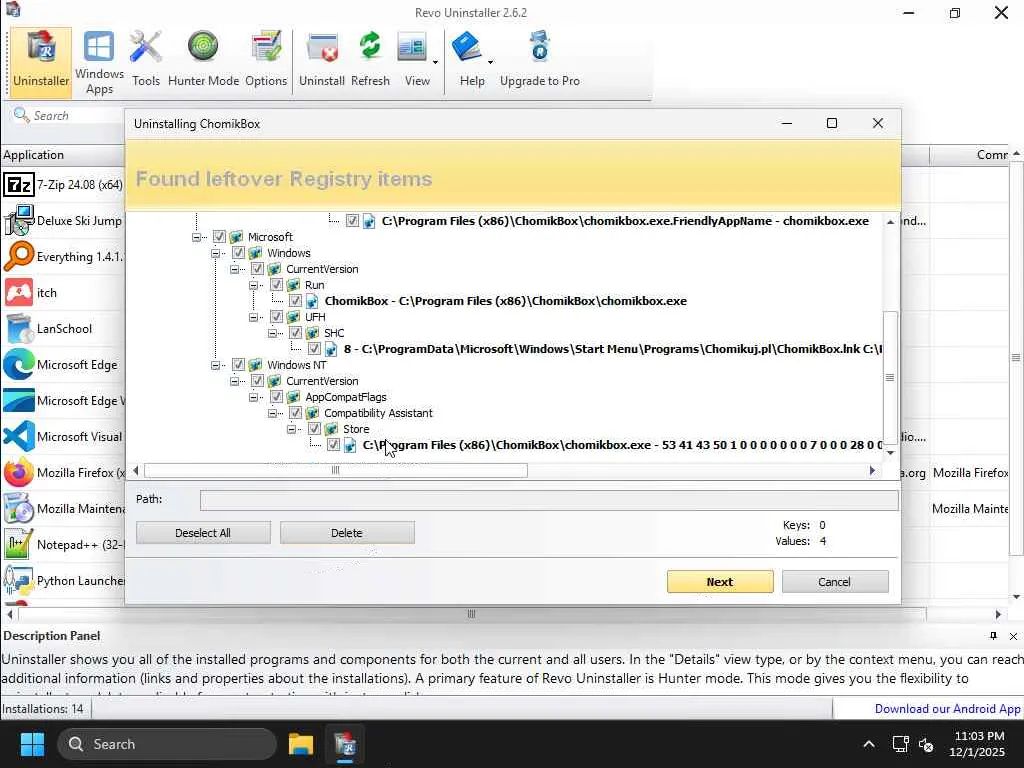1024x768 pixels.
Task: Select Python Launcher in application list
Action: coord(63,580)
